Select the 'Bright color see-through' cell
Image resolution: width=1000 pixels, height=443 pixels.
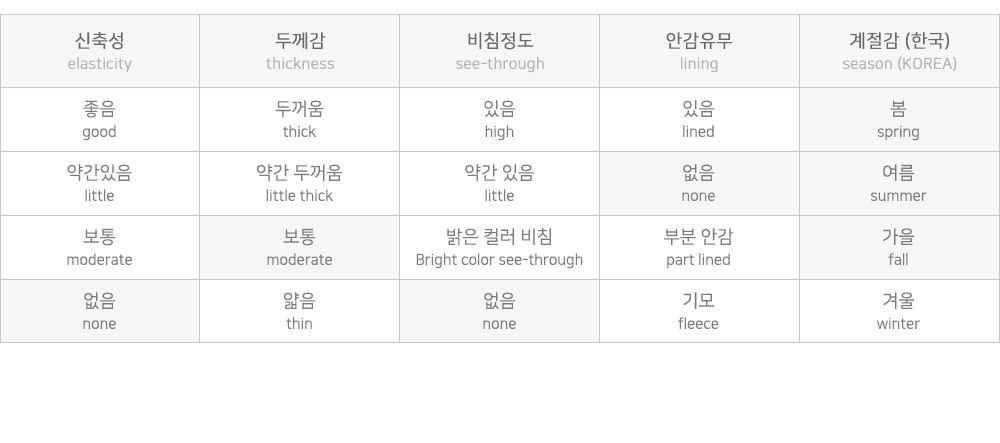click(499, 248)
